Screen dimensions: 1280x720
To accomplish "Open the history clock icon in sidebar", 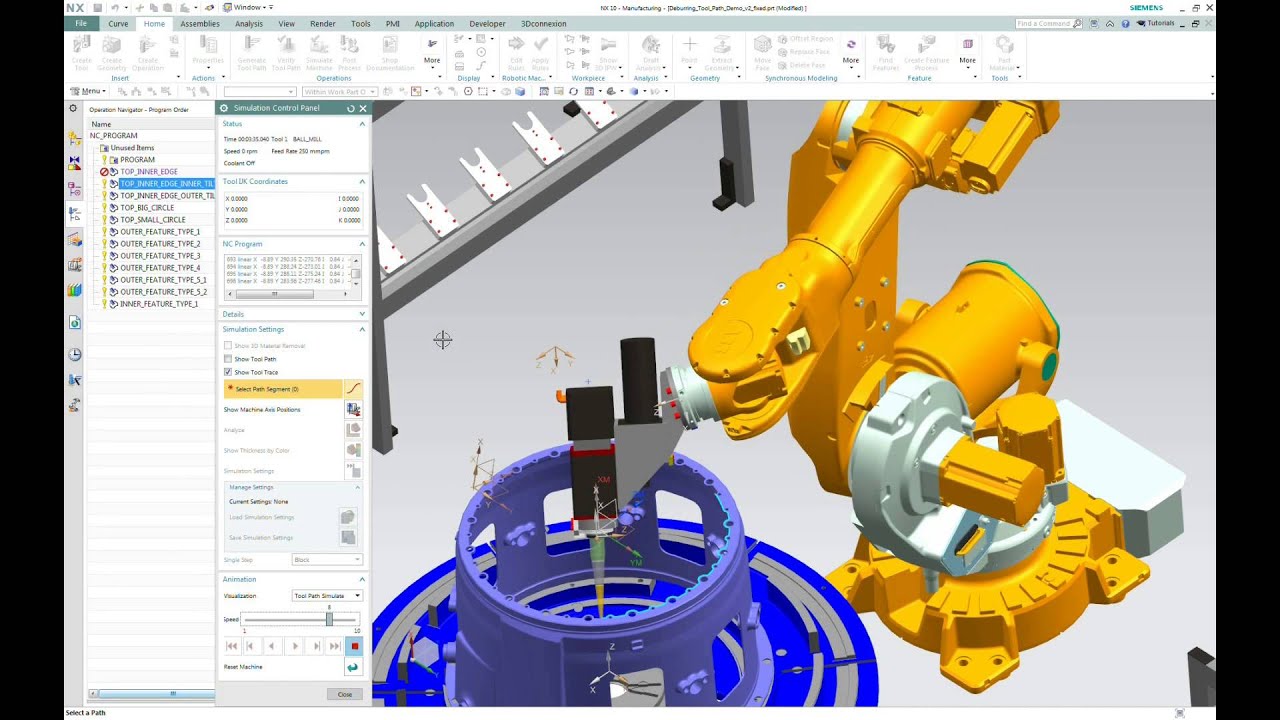I will coord(75,355).
